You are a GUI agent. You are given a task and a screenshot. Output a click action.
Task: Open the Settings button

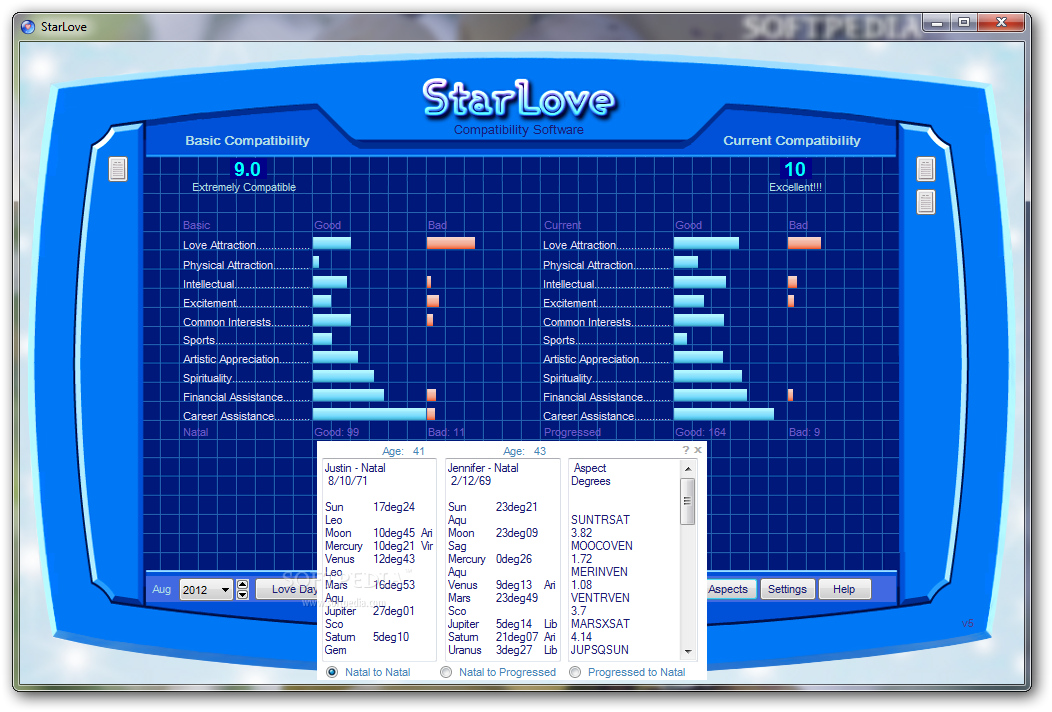[x=788, y=589]
